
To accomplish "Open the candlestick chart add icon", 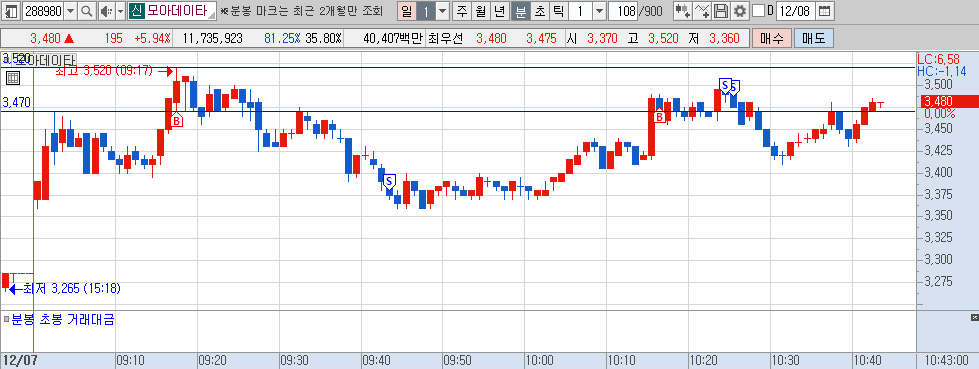I will (684, 11).
